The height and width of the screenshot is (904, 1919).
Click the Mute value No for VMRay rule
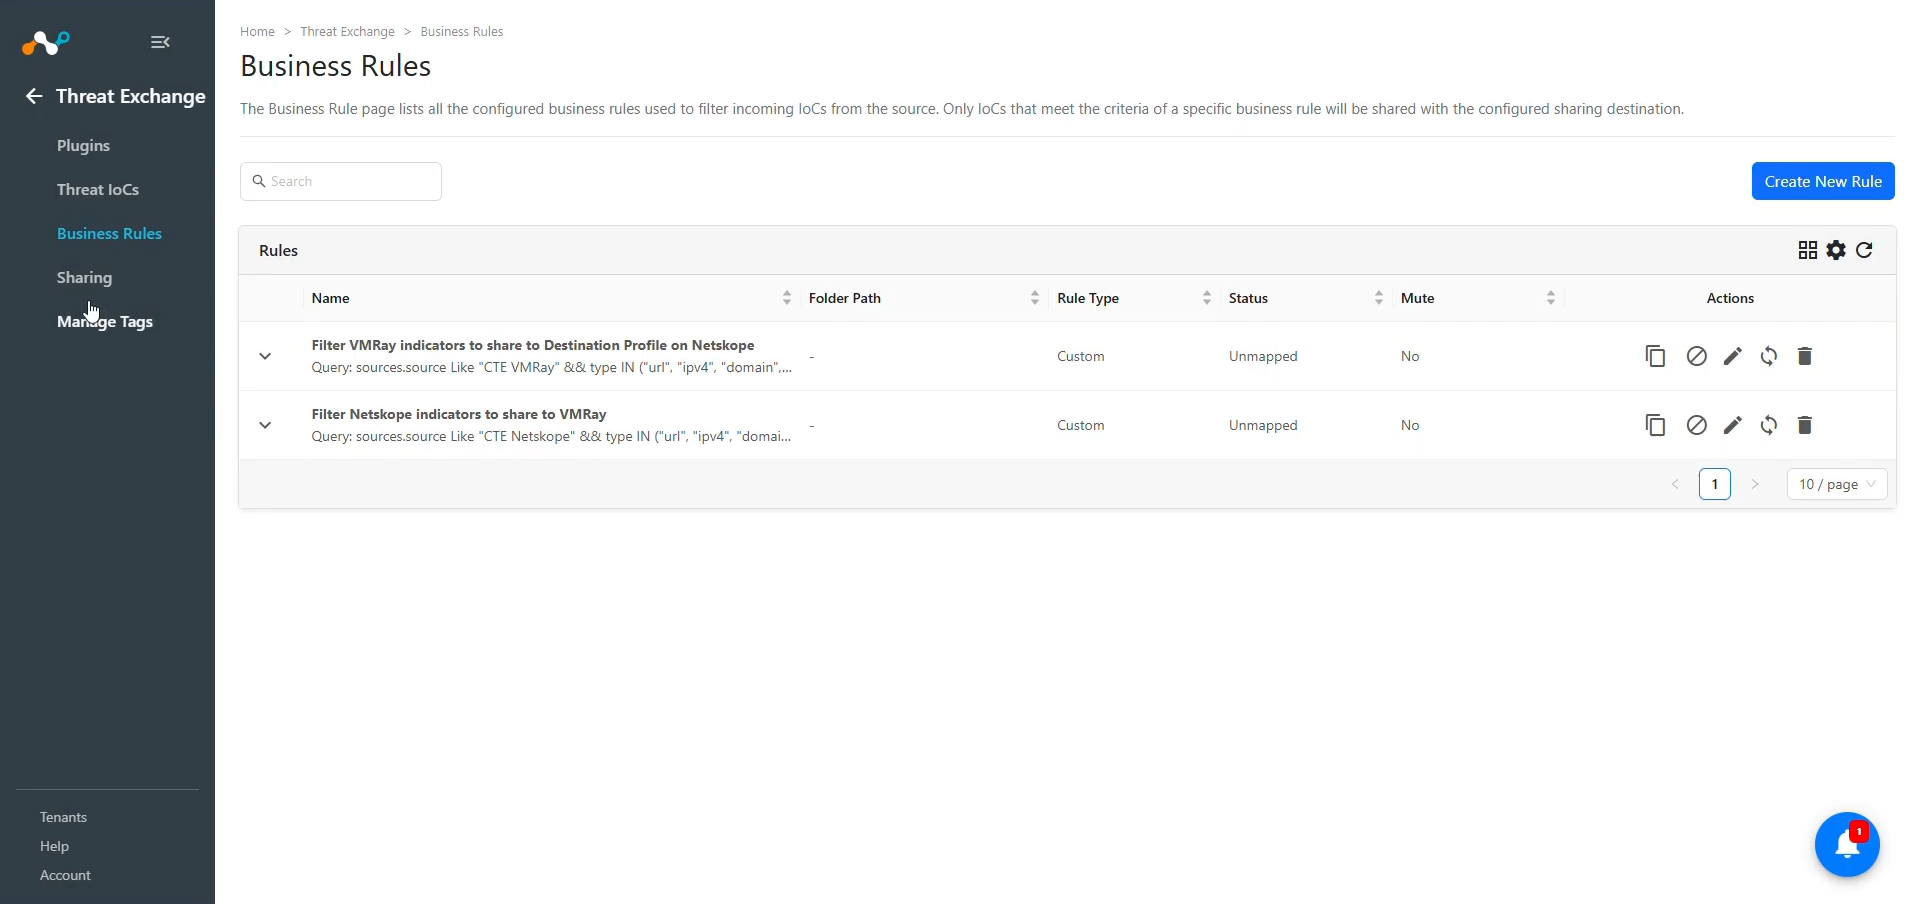tap(1410, 356)
